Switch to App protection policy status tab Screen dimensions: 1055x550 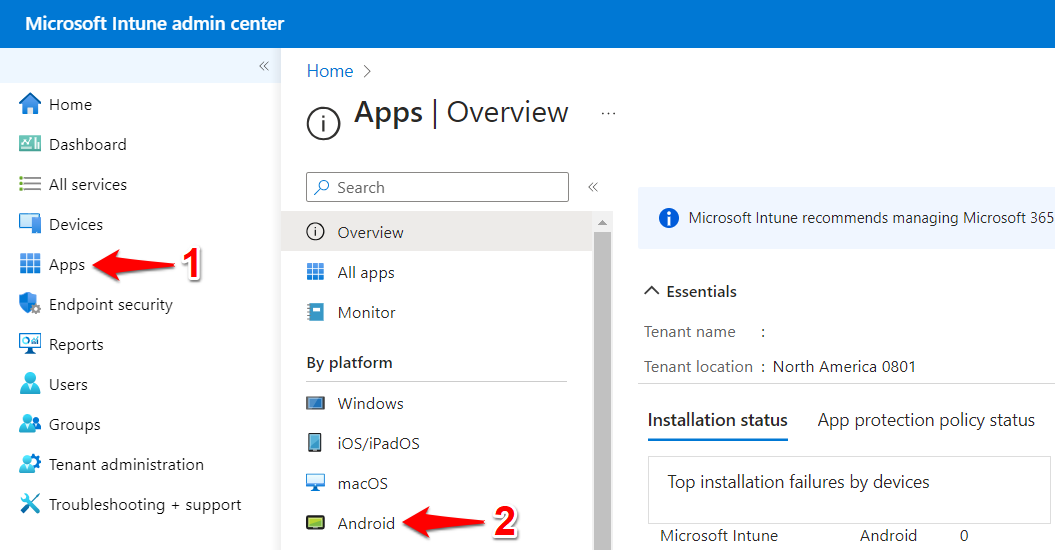(x=926, y=420)
